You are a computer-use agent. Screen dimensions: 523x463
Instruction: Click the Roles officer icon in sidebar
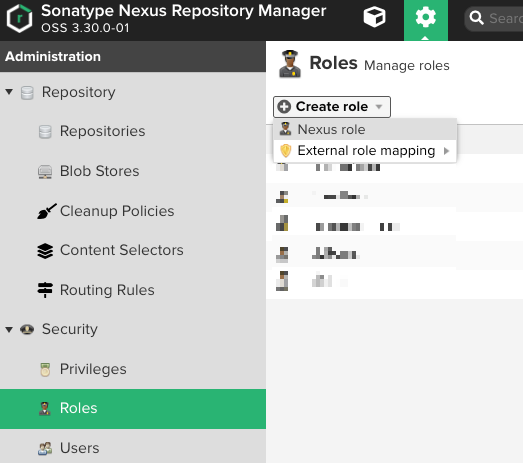tap(44, 409)
